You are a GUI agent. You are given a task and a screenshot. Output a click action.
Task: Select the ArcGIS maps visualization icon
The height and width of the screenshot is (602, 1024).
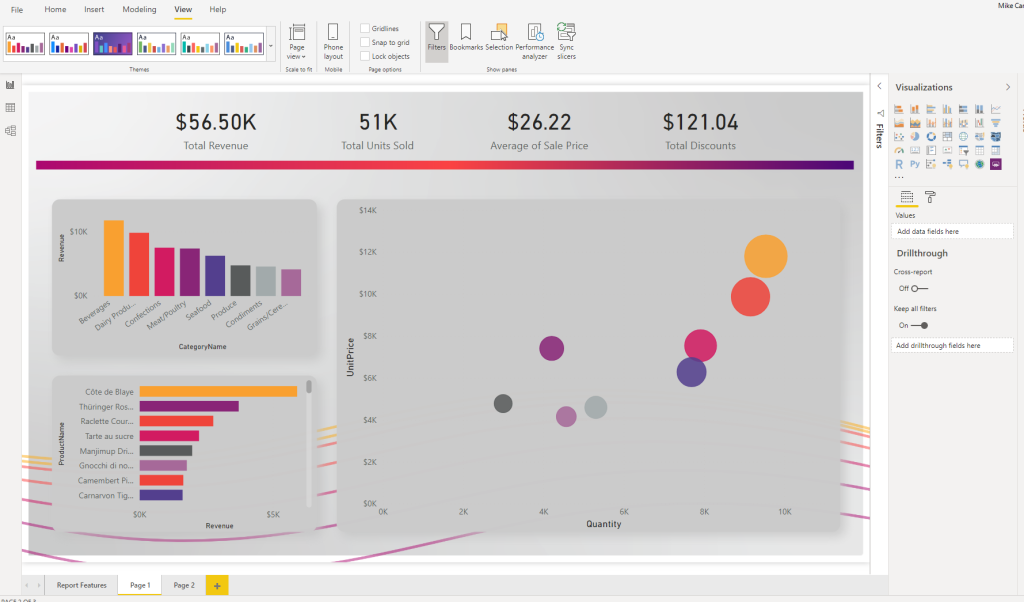(x=980, y=165)
